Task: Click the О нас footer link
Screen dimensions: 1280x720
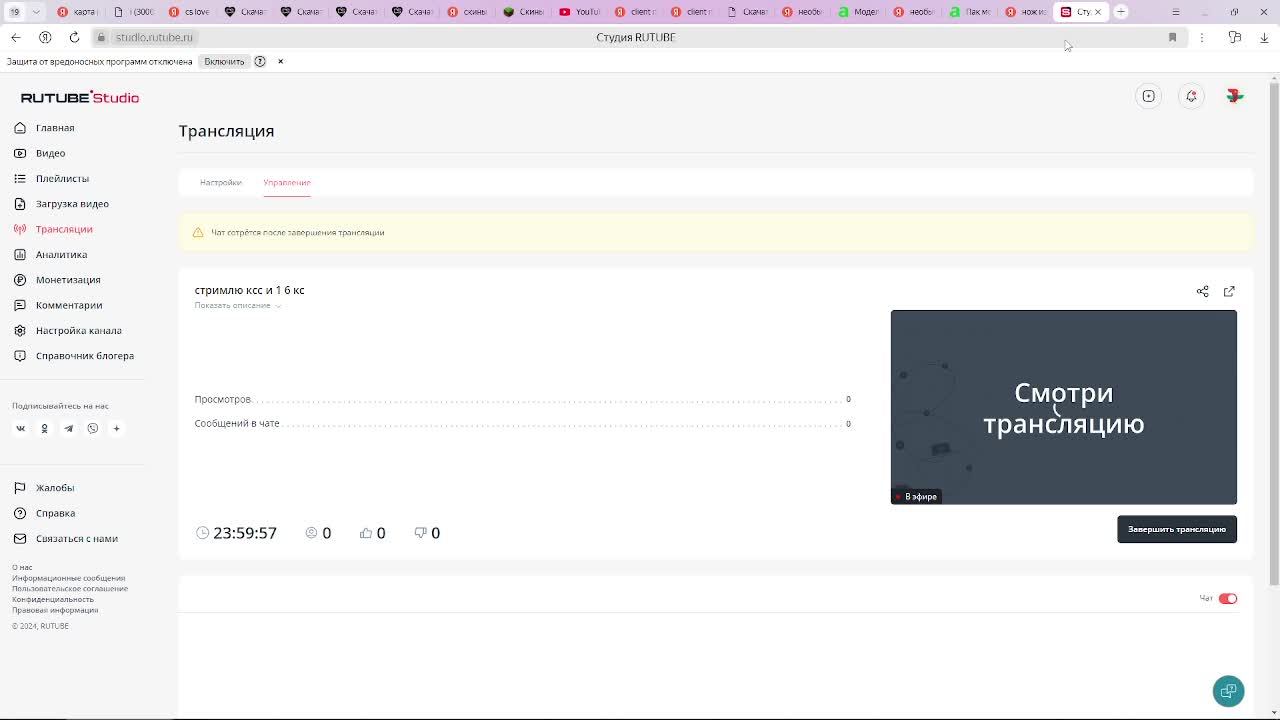Action: pyautogui.click(x=22, y=567)
